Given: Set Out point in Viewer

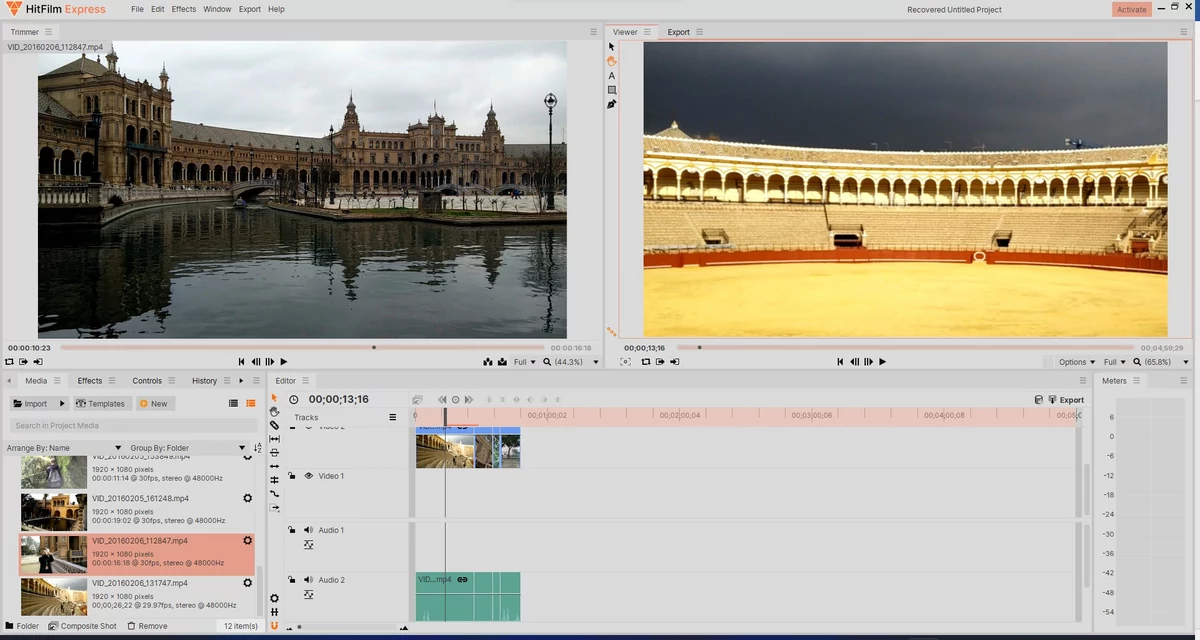Looking at the screenshot, I should click(x=674, y=362).
